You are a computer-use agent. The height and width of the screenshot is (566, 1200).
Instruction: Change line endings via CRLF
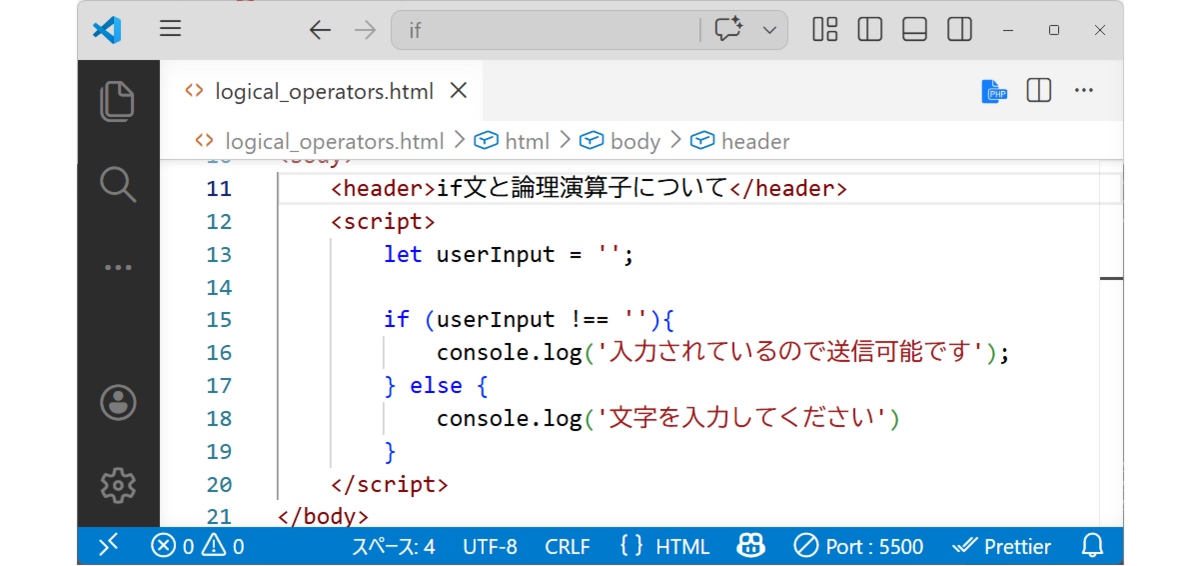[567, 546]
